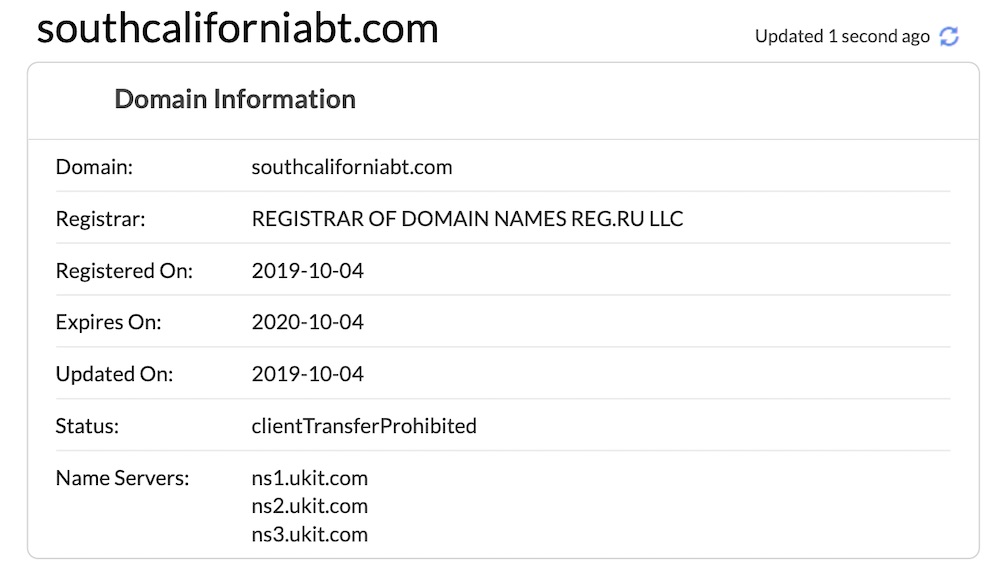Click name server ns3.ukit.com

click(x=309, y=534)
